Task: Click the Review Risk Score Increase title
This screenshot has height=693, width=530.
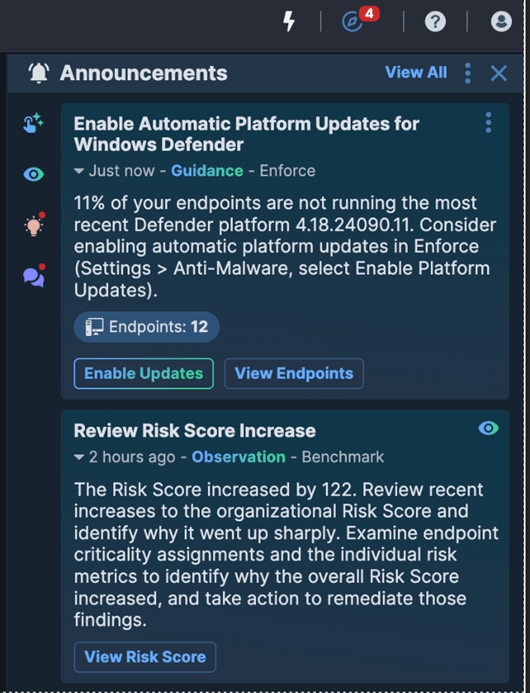Action: pyautogui.click(x=194, y=430)
